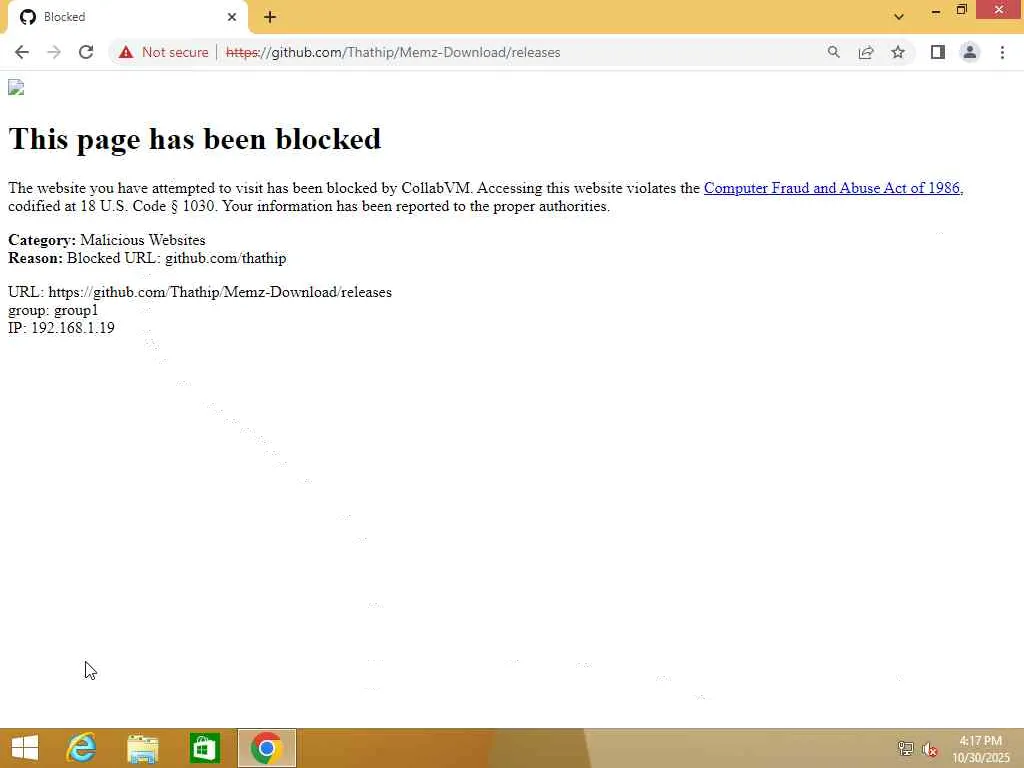1024x768 pixels.
Task: Open the Windows Start button
Action: 25,748
